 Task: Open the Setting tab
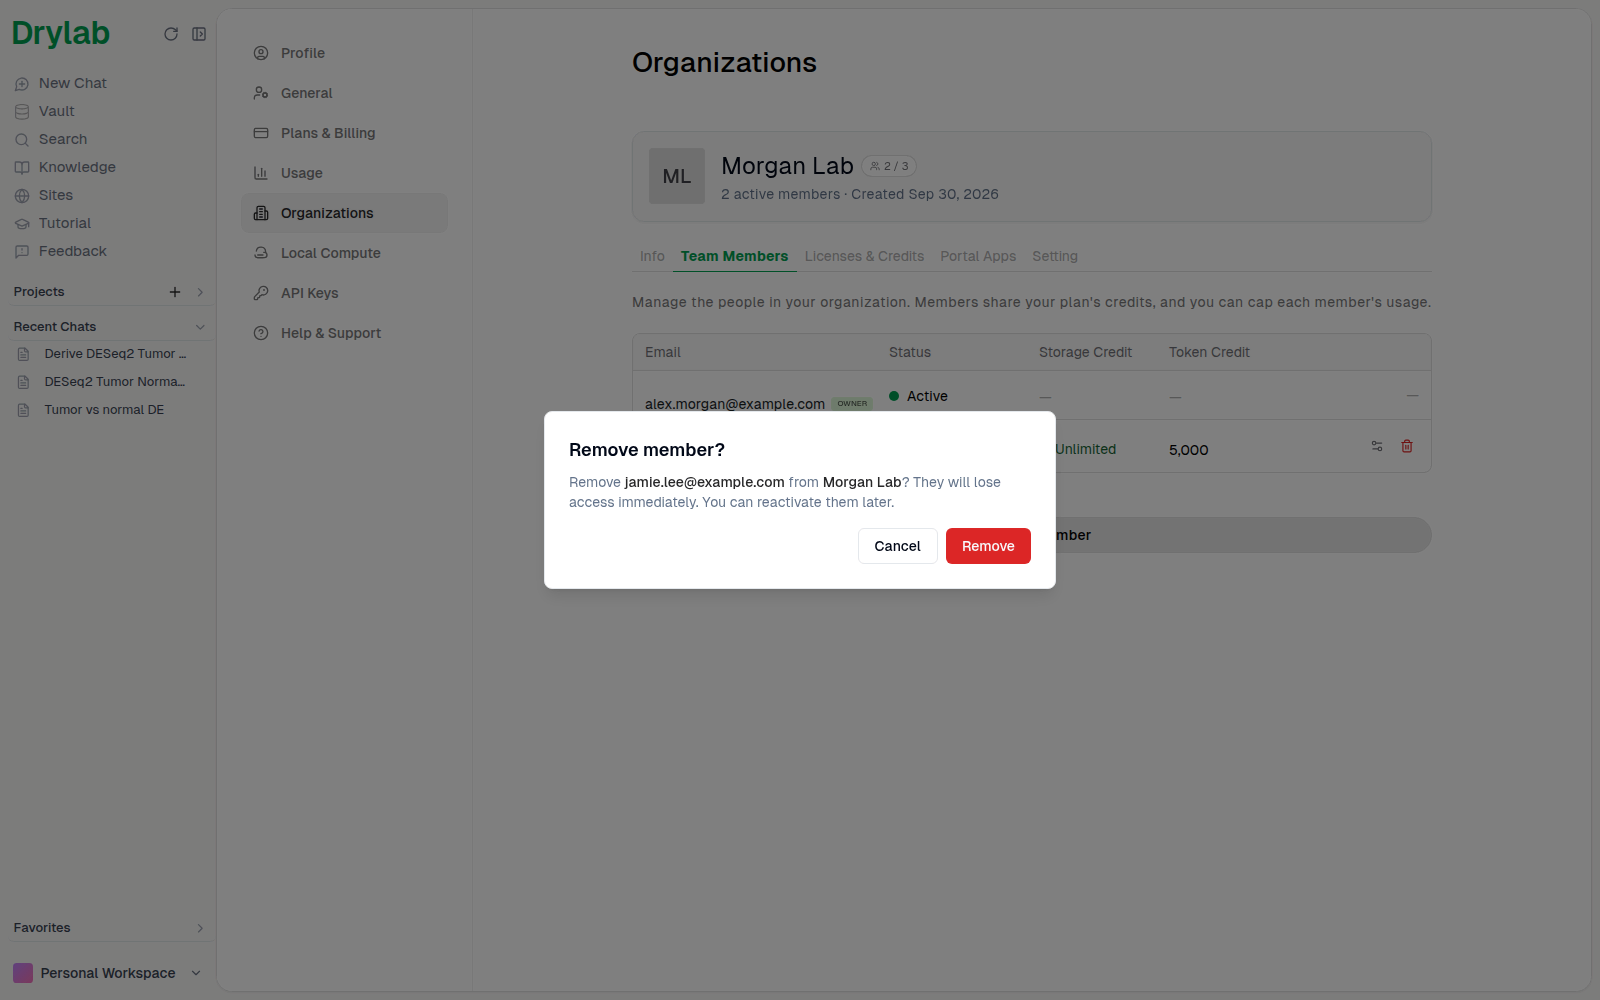click(1055, 256)
